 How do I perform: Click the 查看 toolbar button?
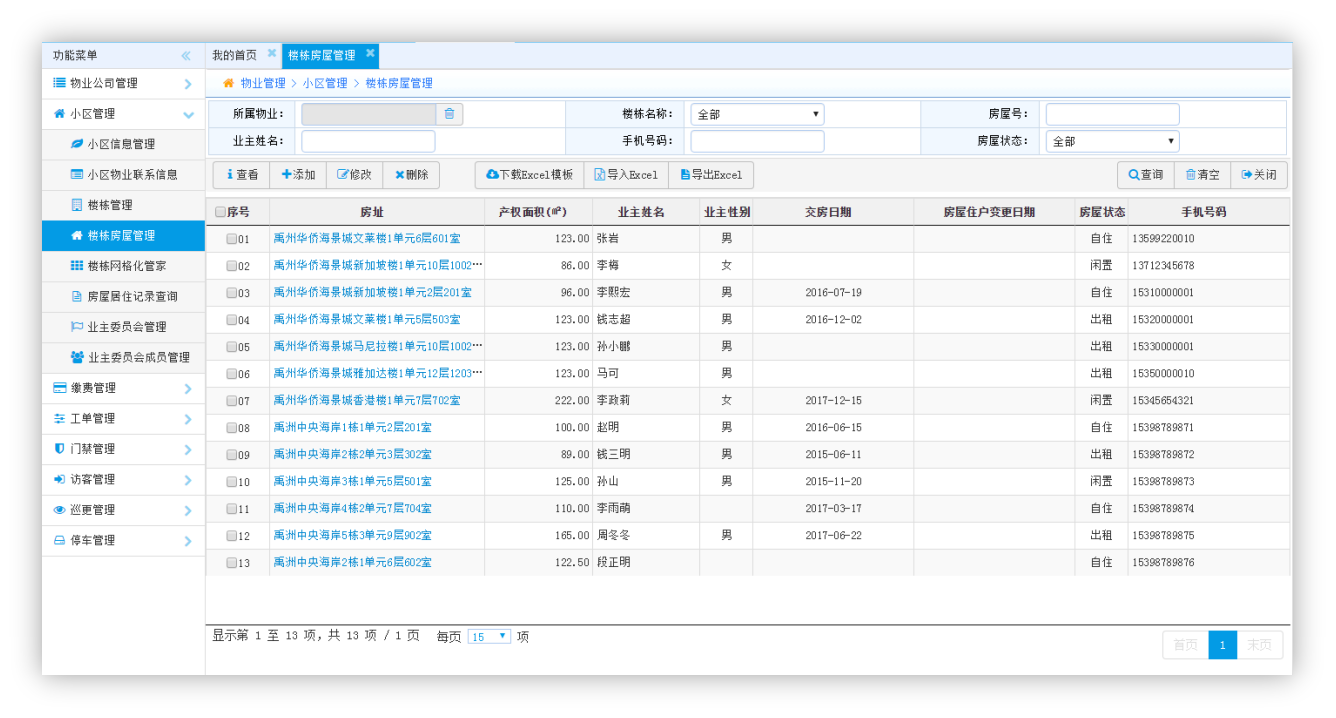pos(241,175)
